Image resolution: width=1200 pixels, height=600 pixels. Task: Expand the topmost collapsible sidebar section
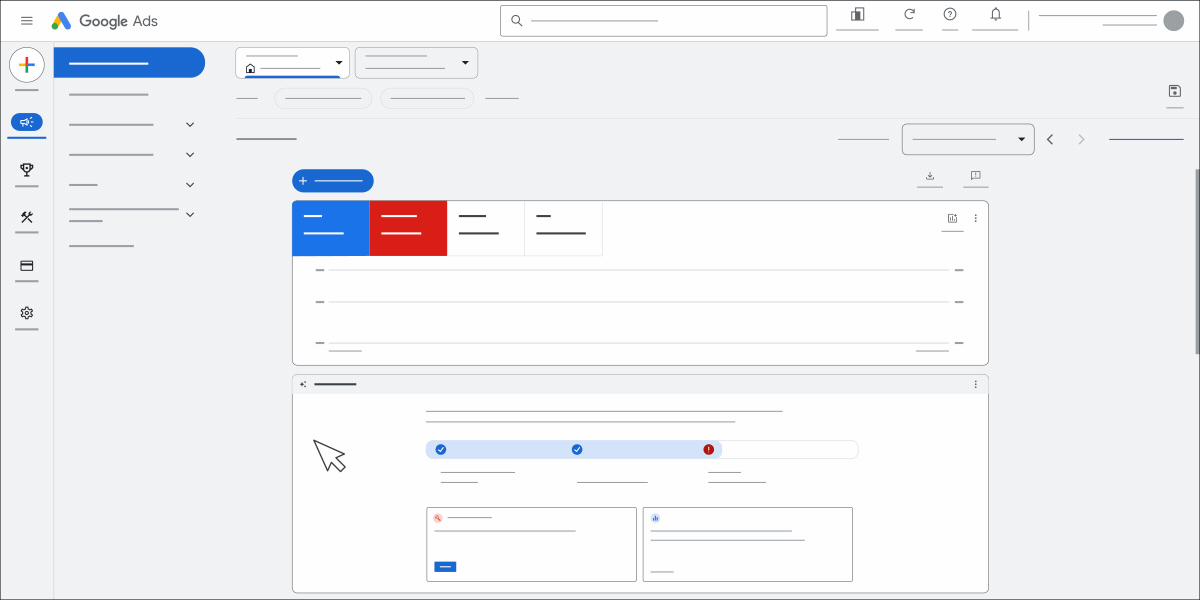(190, 124)
